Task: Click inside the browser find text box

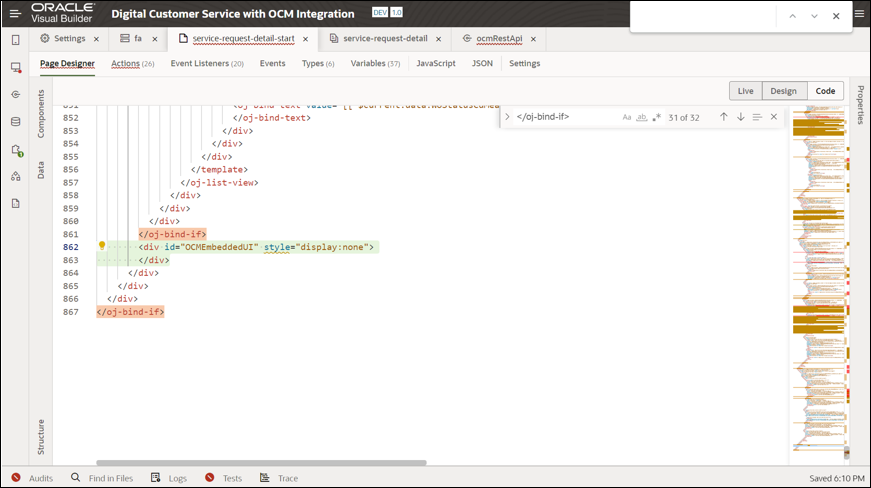Action: point(704,16)
